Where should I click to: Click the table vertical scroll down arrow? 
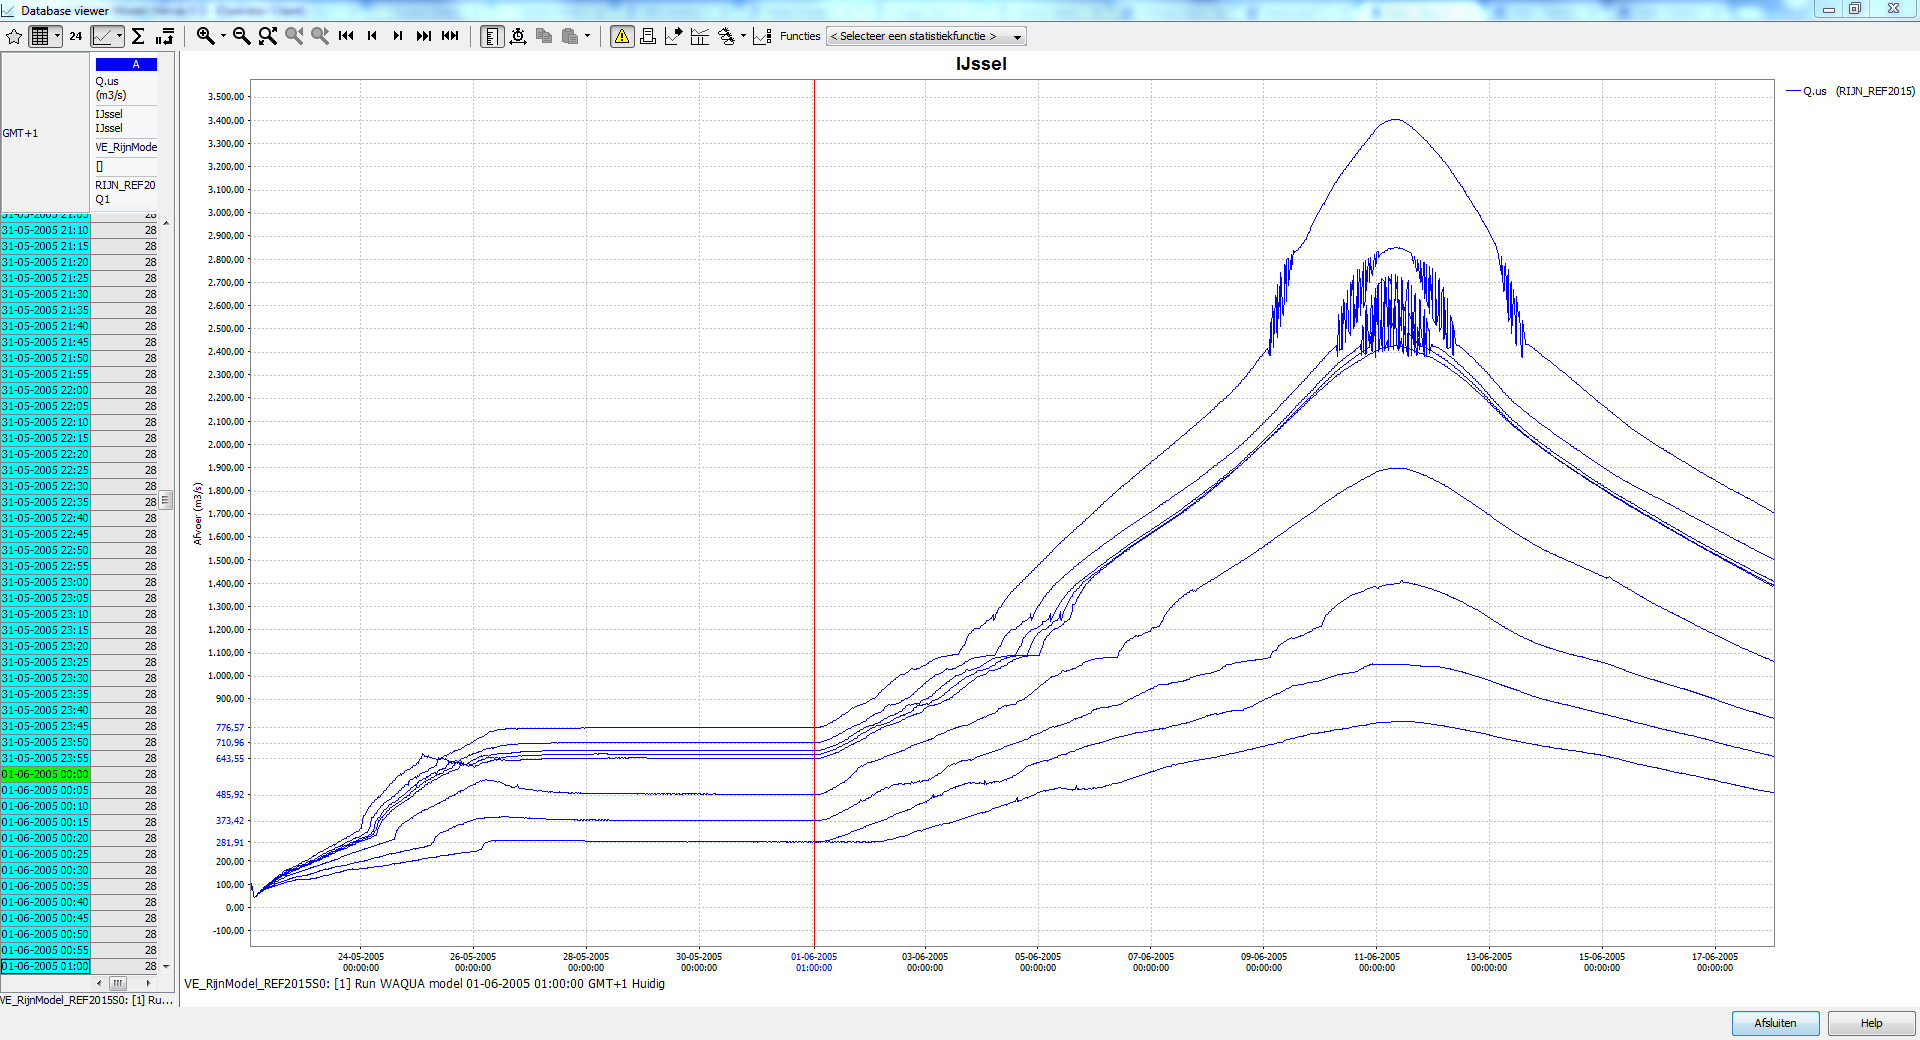pyautogui.click(x=166, y=966)
